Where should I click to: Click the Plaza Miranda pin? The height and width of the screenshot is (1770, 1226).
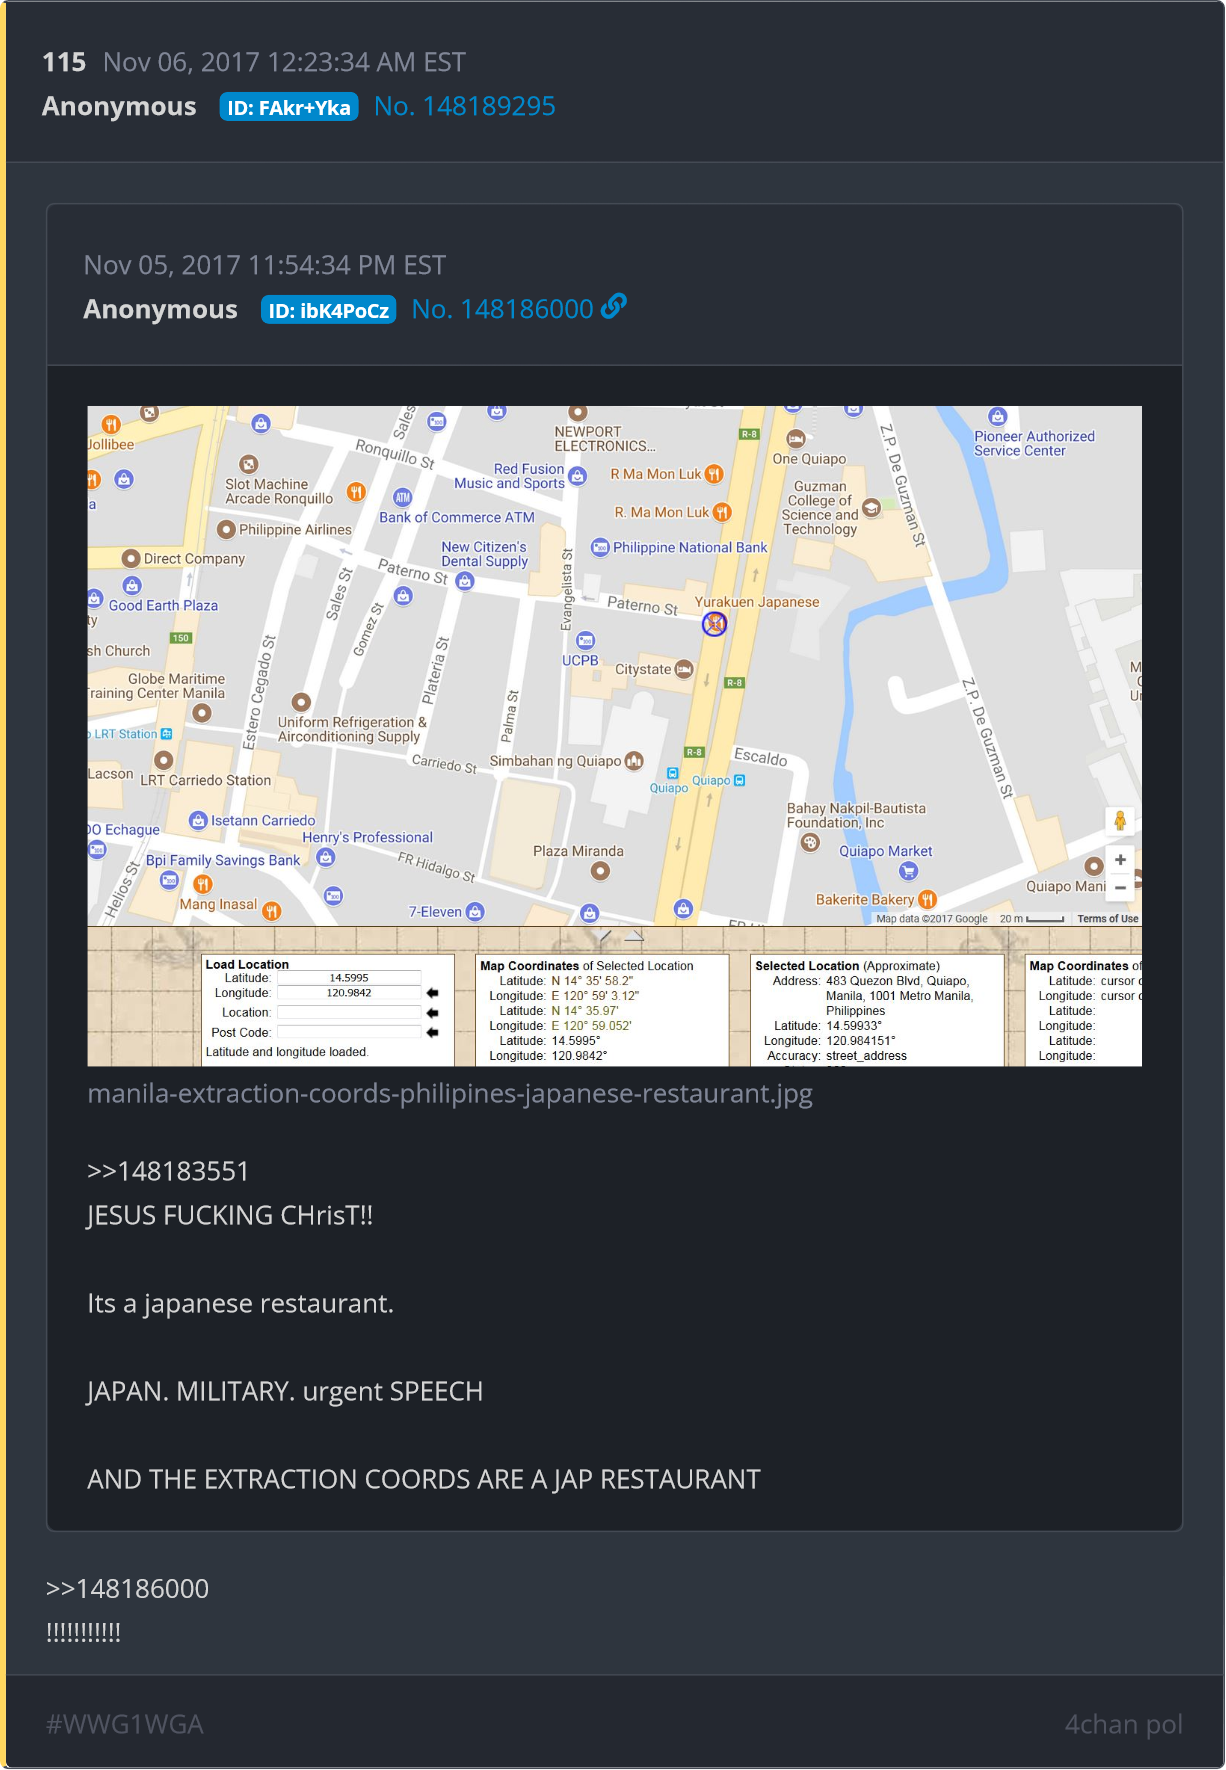[600, 871]
